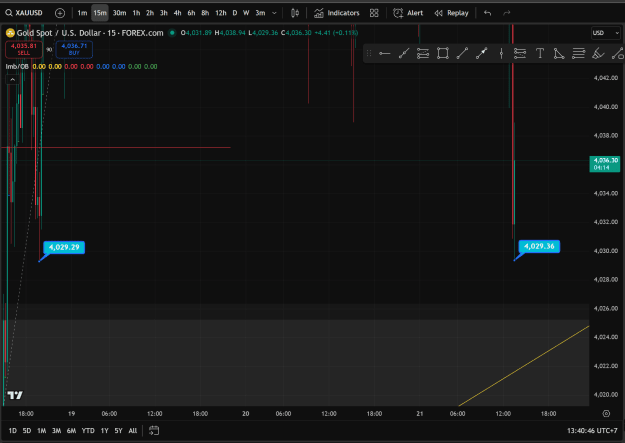Select the trend line tool
625x443 pixels.
click(x=462, y=53)
